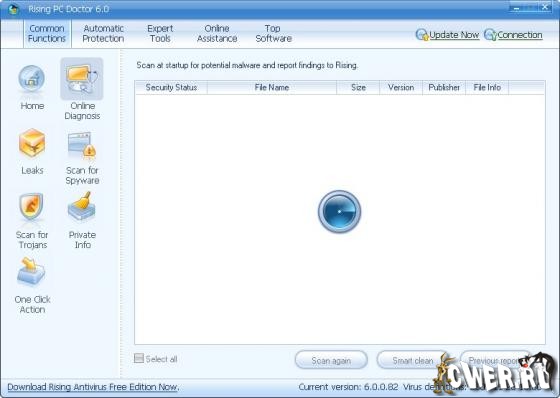Follow Download Rising Antivirus Free Edition link
560x398 pixels.
[93, 387]
